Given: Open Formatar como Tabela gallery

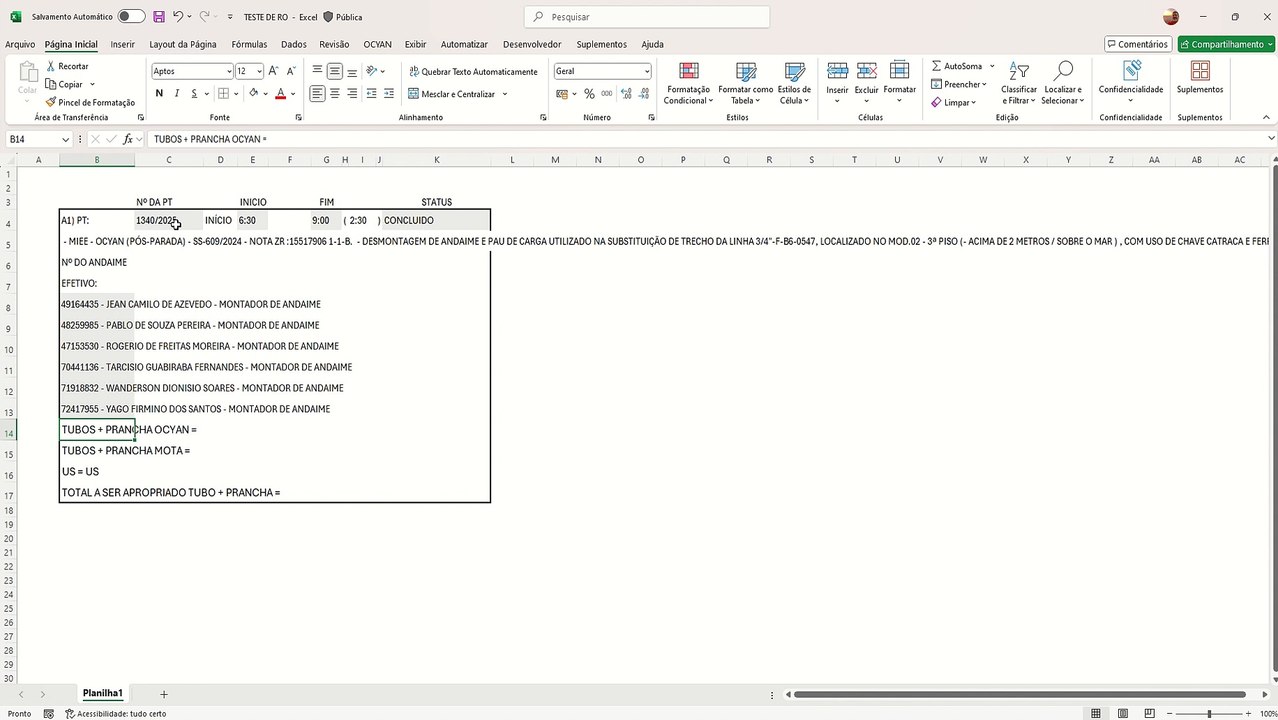Looking at the screenshot, I should click(x=746, y=83).
